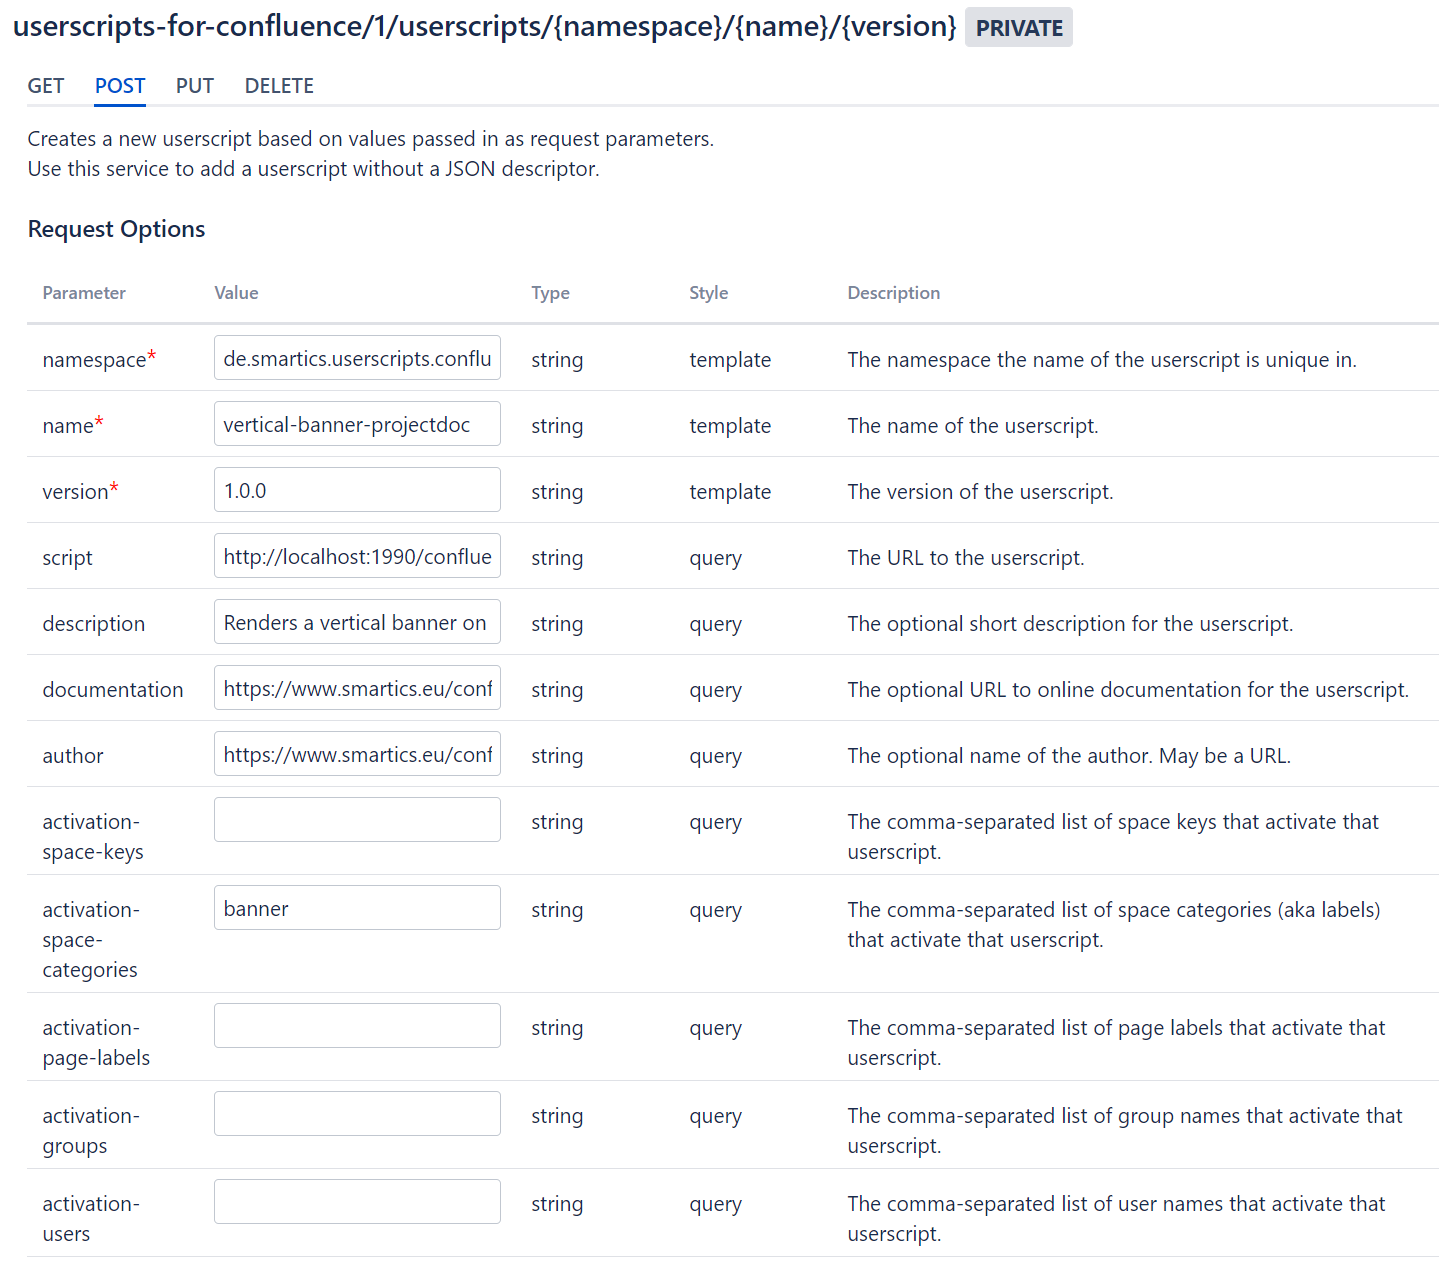This screenshot has height=1273, width=1439.
Task: Click the Request Options section heading
Action: (x=116, y=229)
